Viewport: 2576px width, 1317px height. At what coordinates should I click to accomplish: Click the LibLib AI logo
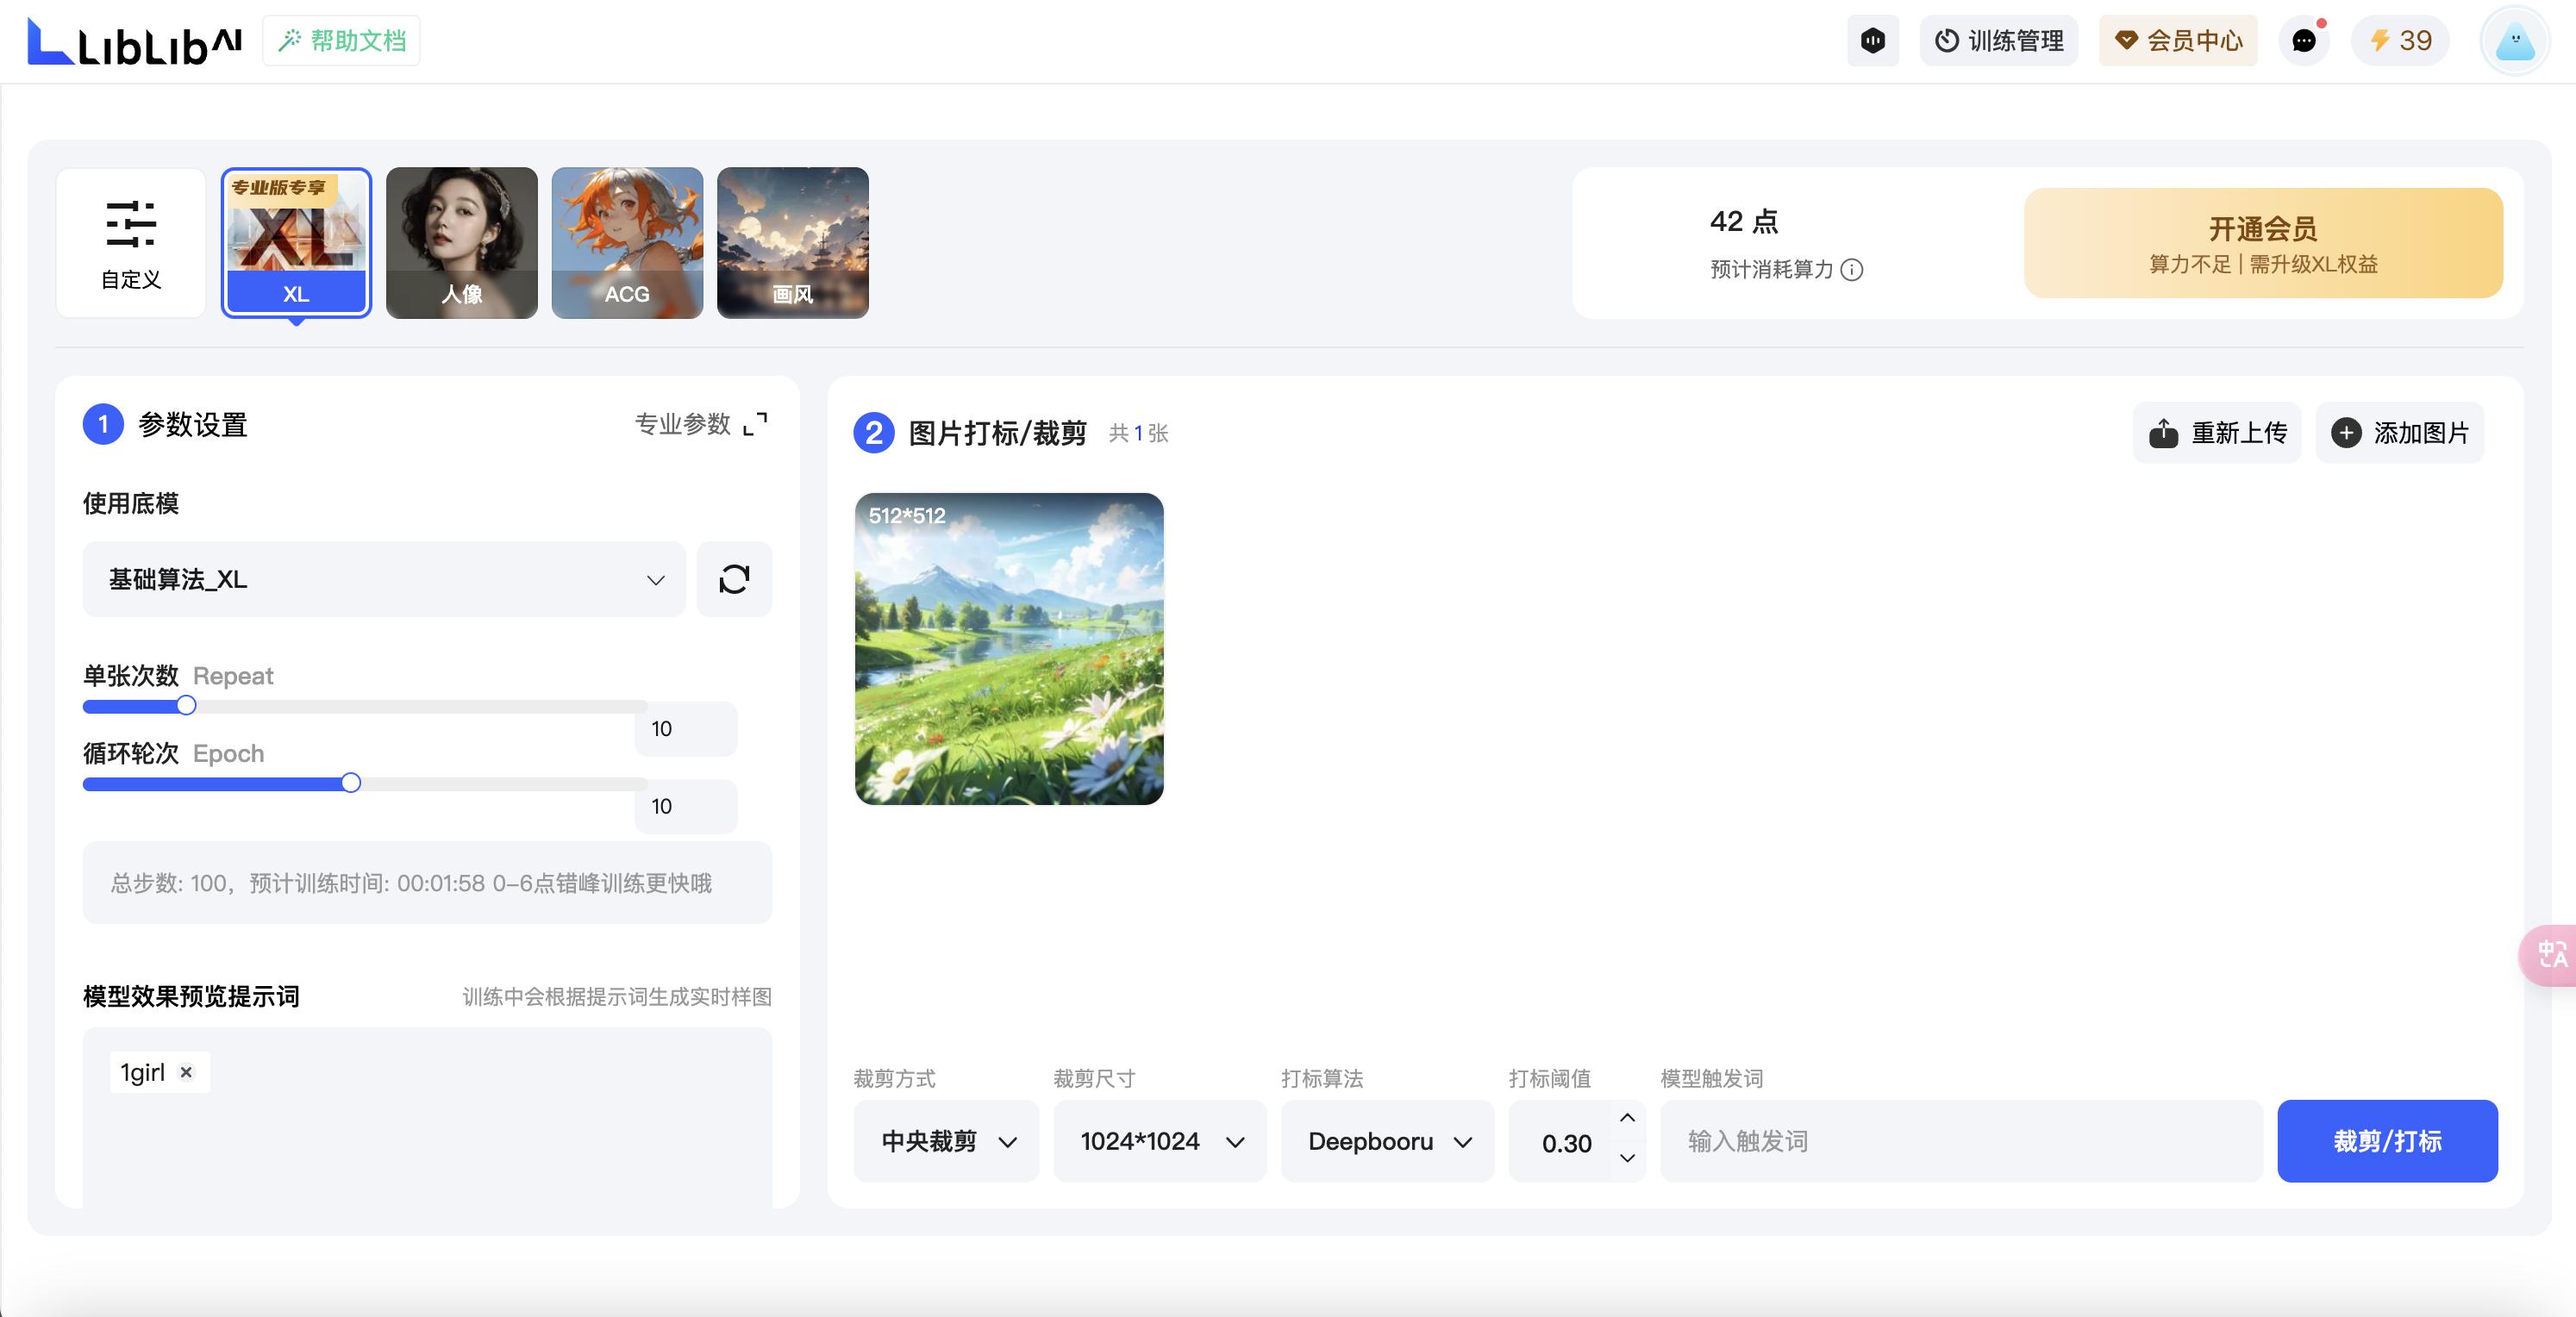coord(134,42)
